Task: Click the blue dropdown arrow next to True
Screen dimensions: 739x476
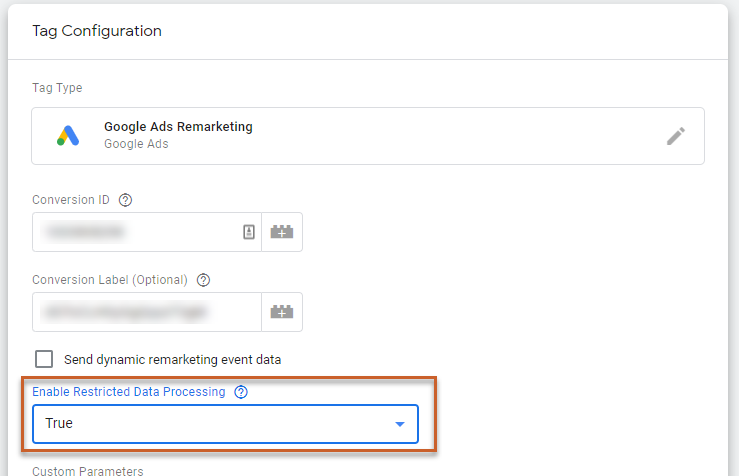Action: pos(400,424)
